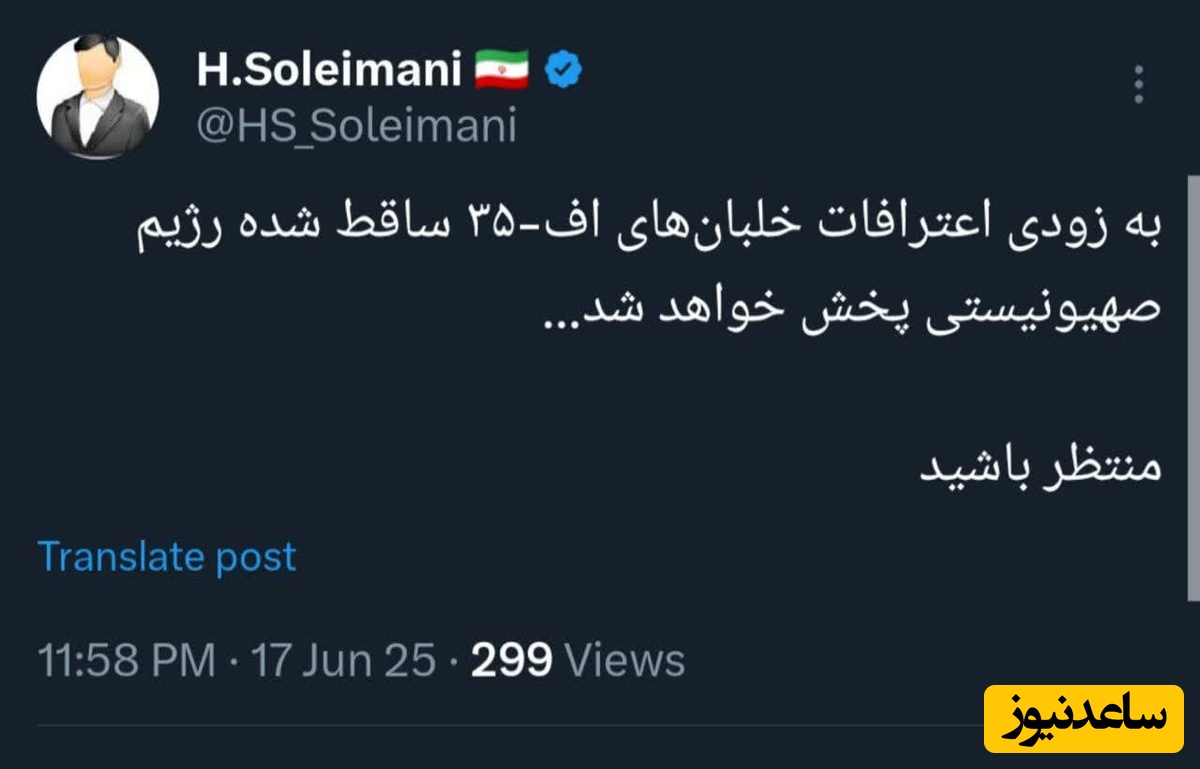The height and width of the screenshot is (769, 1200).
Task: Open the 11:58 PM timestamp
Action: (126, 661)
